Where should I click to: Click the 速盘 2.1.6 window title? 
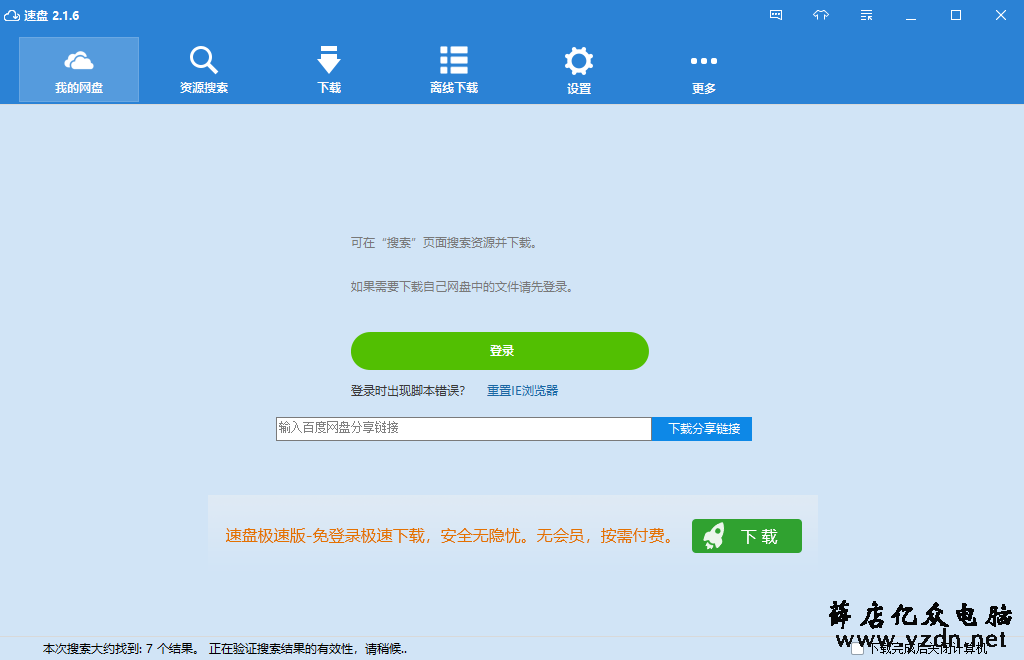click(x=52, y=15)
